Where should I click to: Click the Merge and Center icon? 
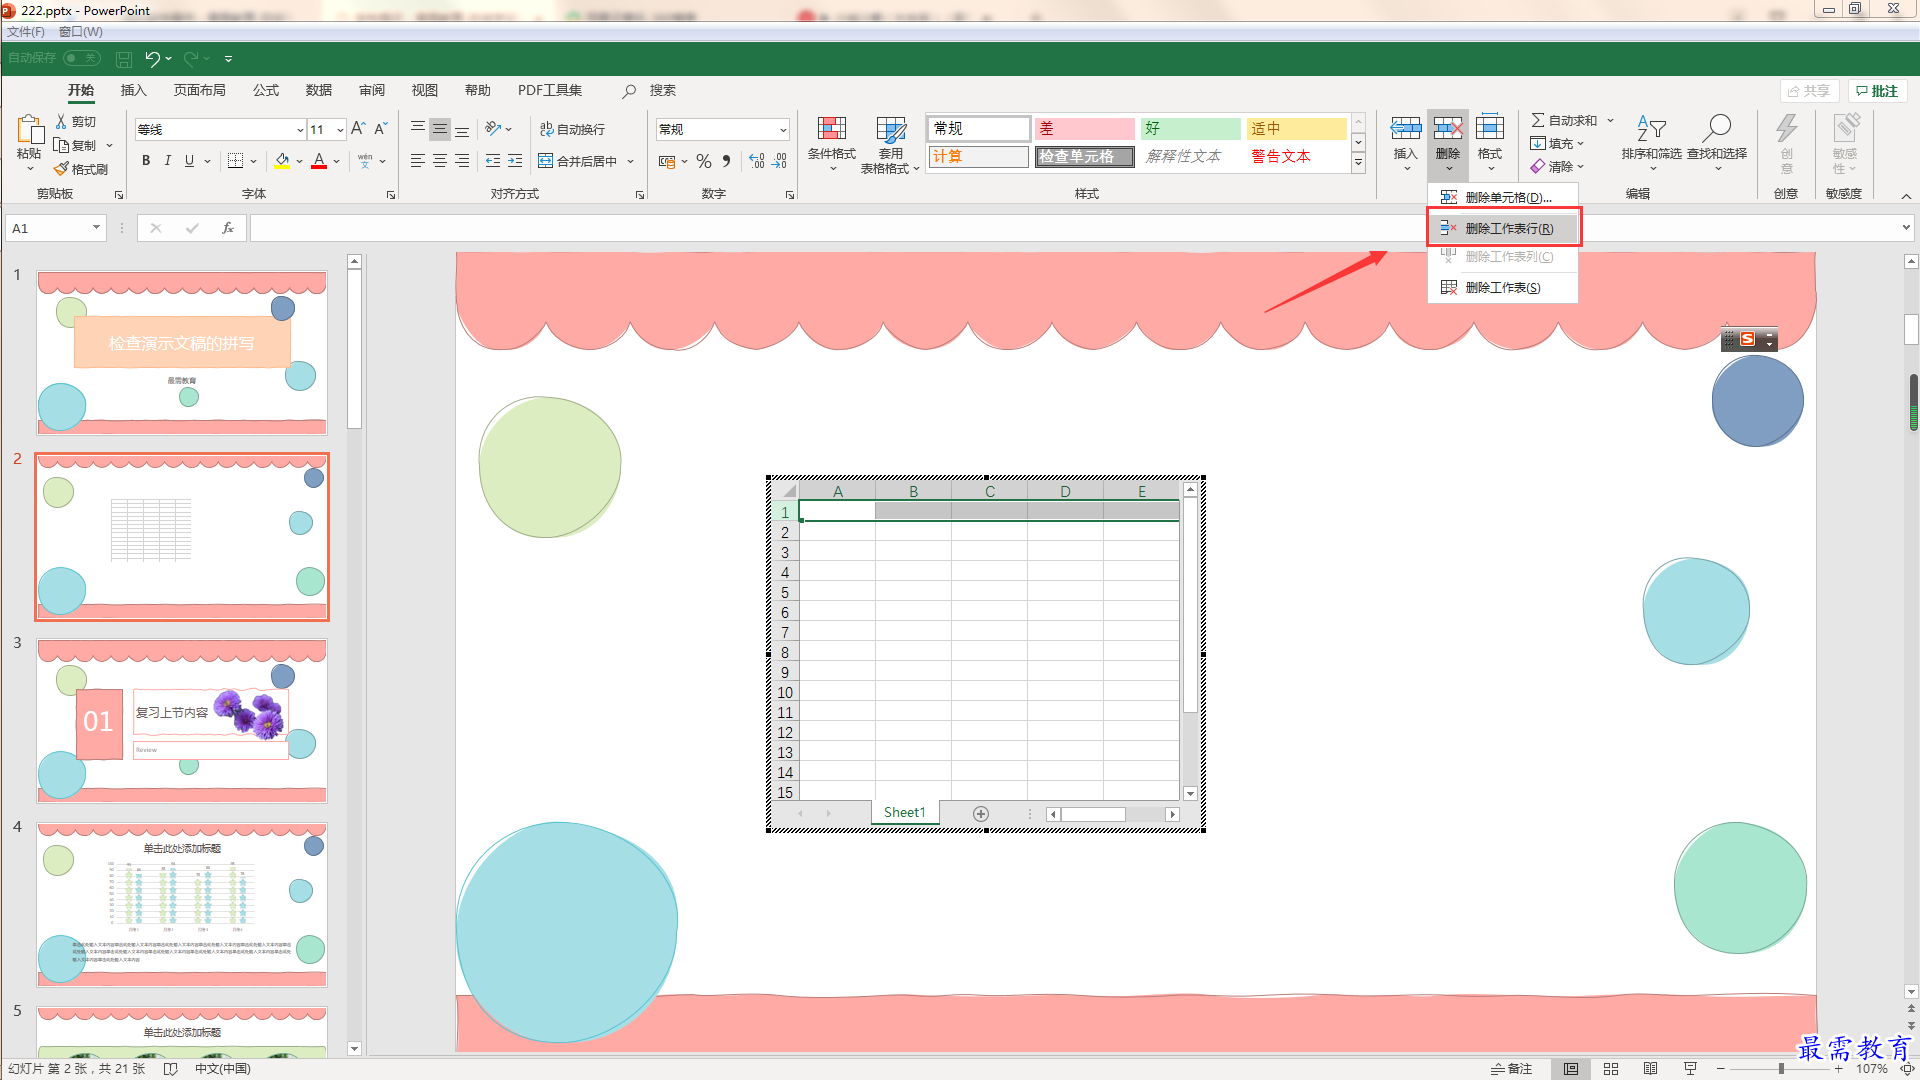(x=546, y=161)
